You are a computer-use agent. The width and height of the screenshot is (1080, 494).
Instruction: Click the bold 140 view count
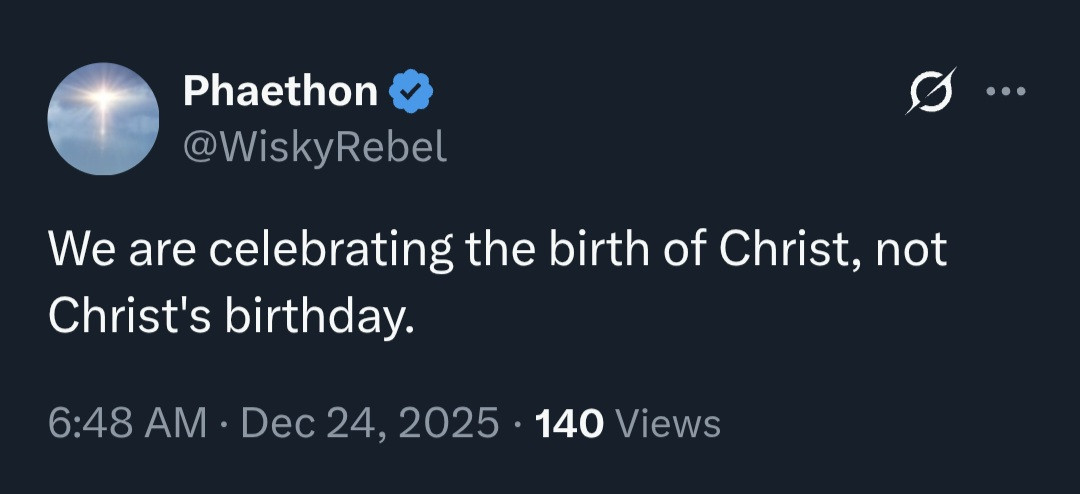coord(570,424)
